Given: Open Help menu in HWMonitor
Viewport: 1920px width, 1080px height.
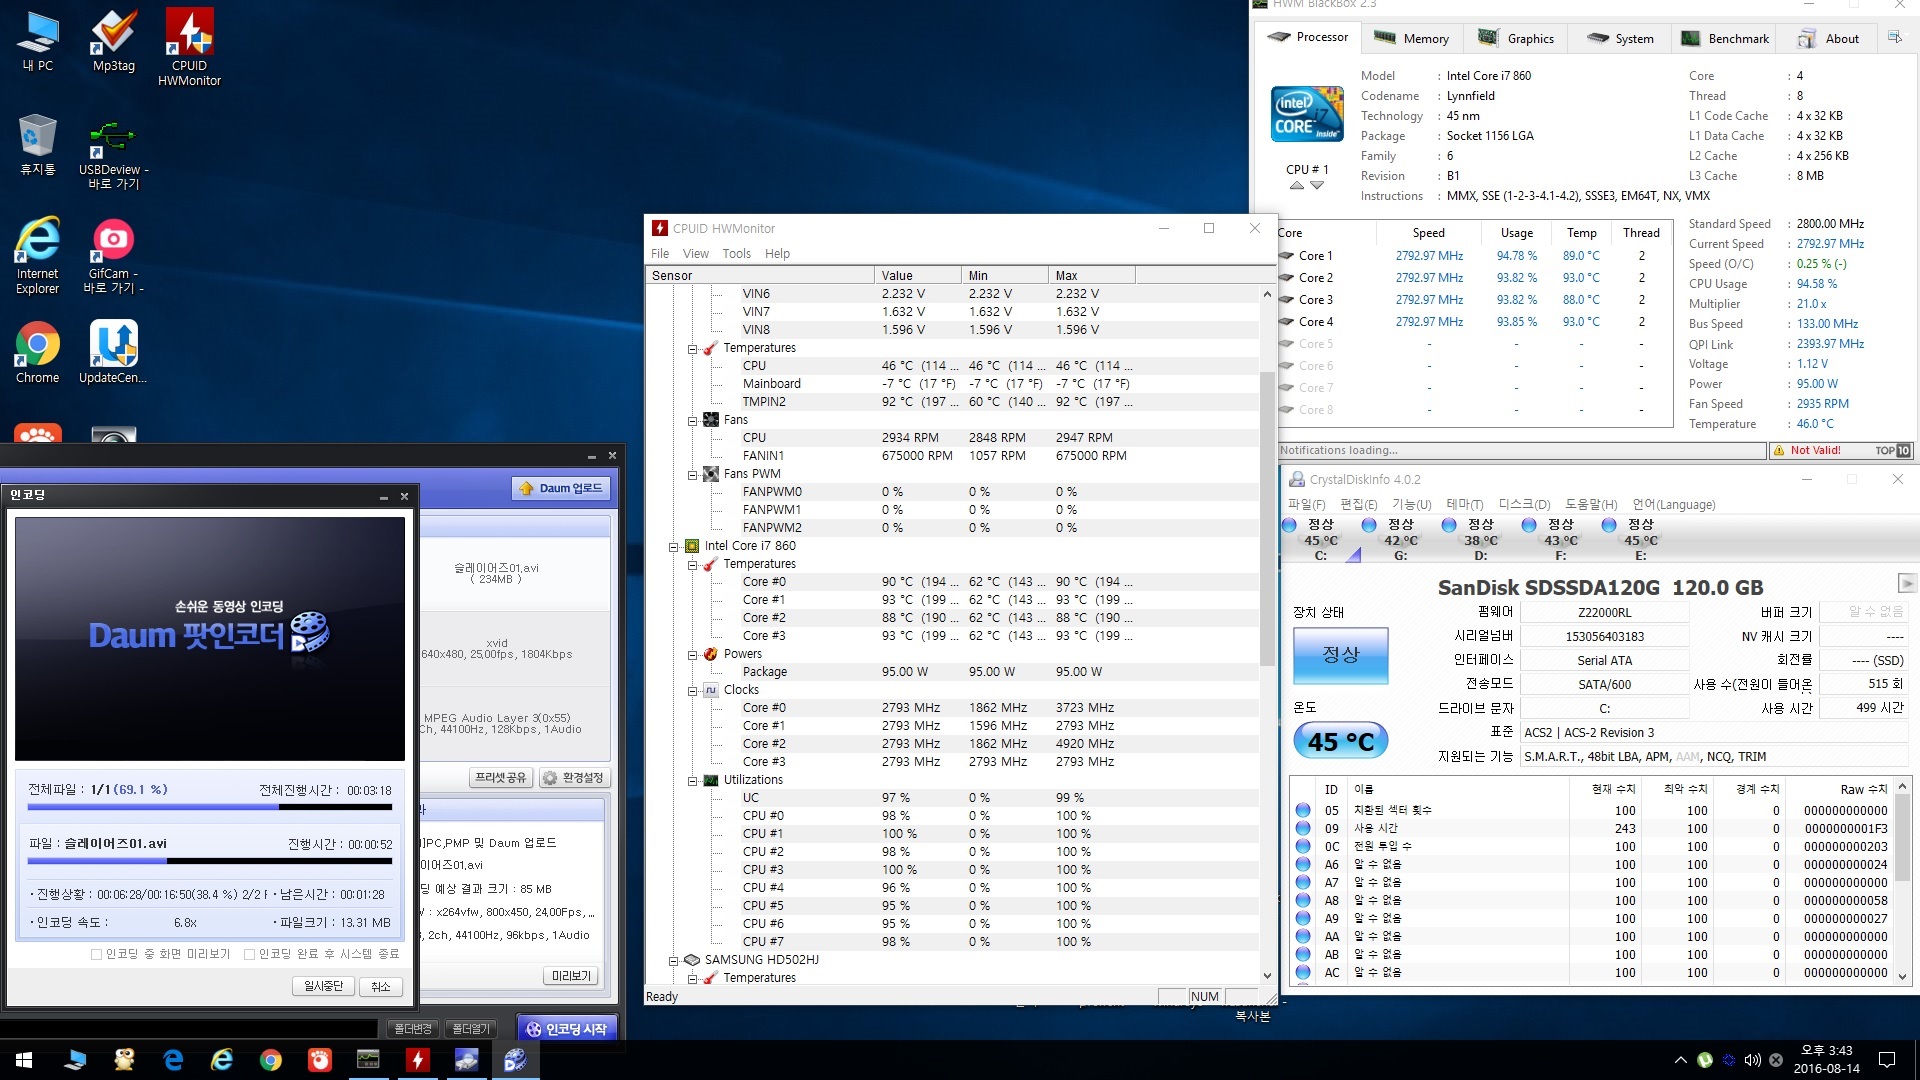Looking at the screenshot, I should (x=777, y=254).
